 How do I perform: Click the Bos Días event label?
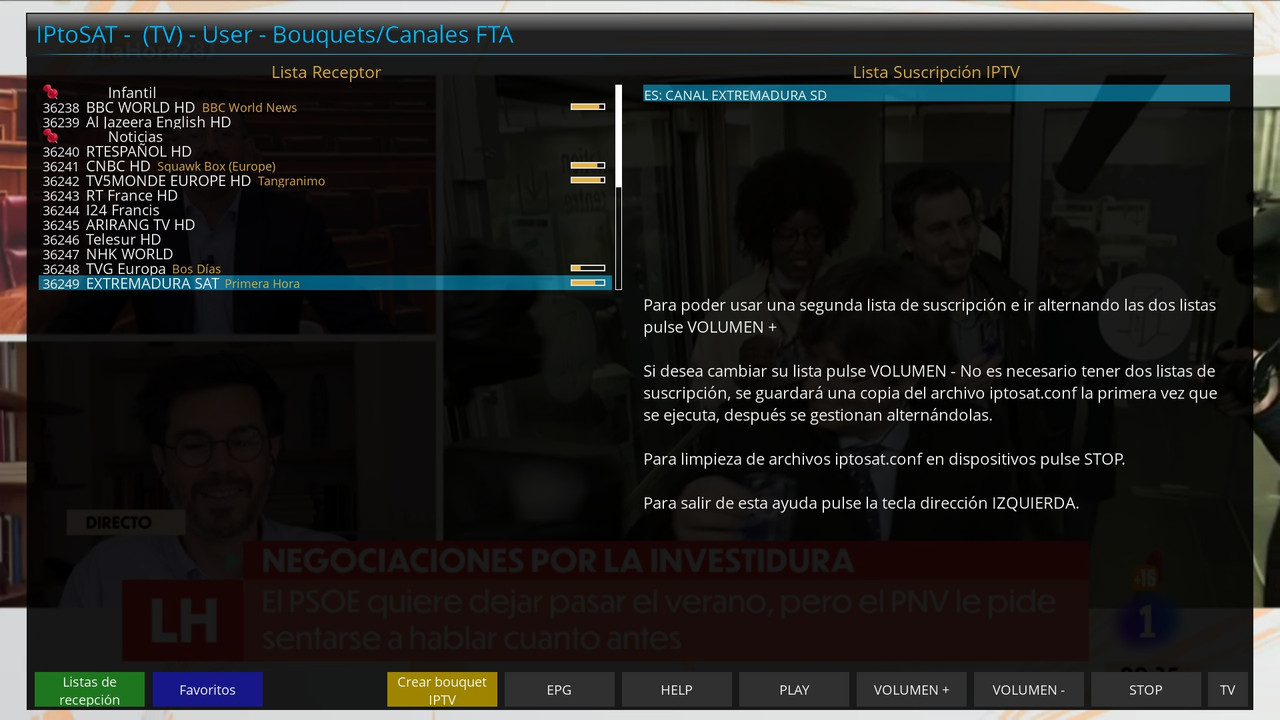click(196, 269)
